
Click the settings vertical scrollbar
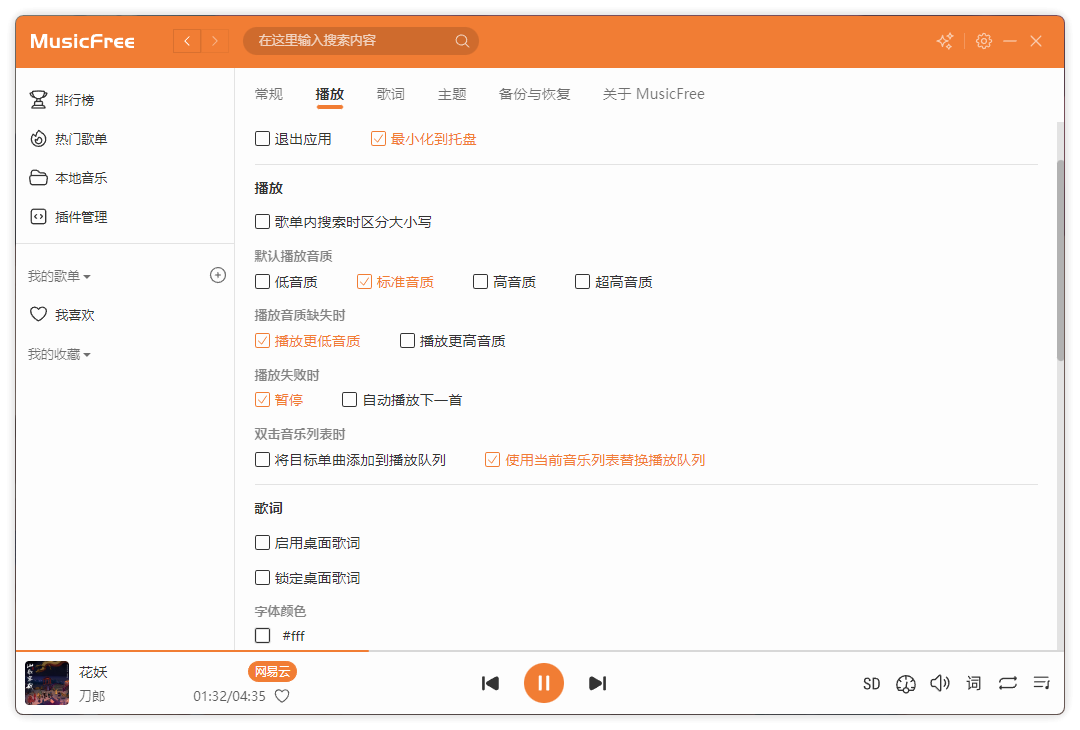(x=1060, y=260)
